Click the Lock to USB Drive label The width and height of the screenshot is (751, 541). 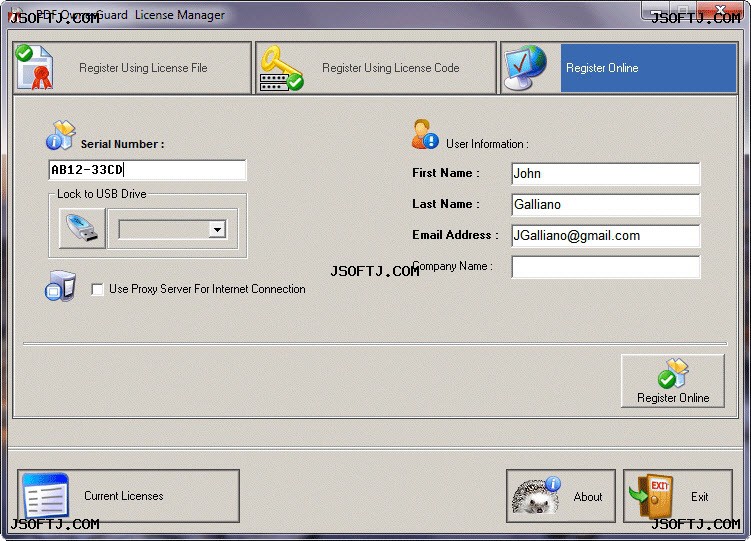coord(102,194)
